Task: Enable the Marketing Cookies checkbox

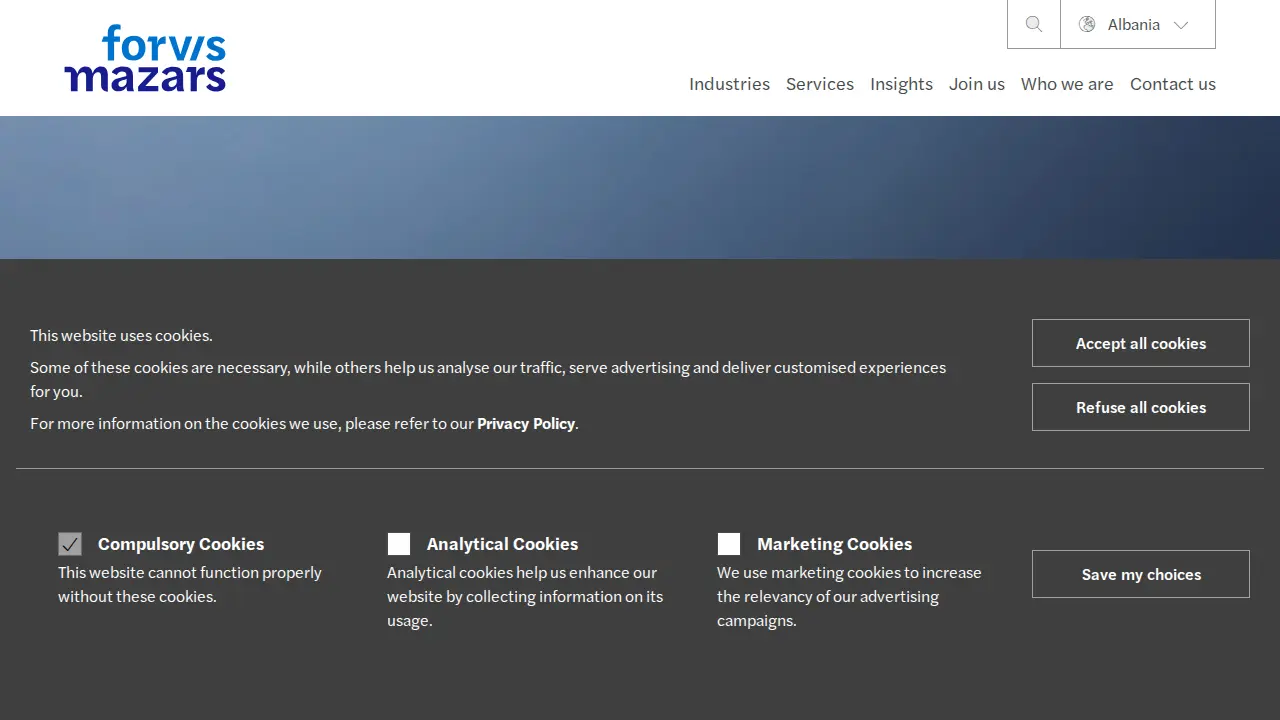Action: pos(729,544)
